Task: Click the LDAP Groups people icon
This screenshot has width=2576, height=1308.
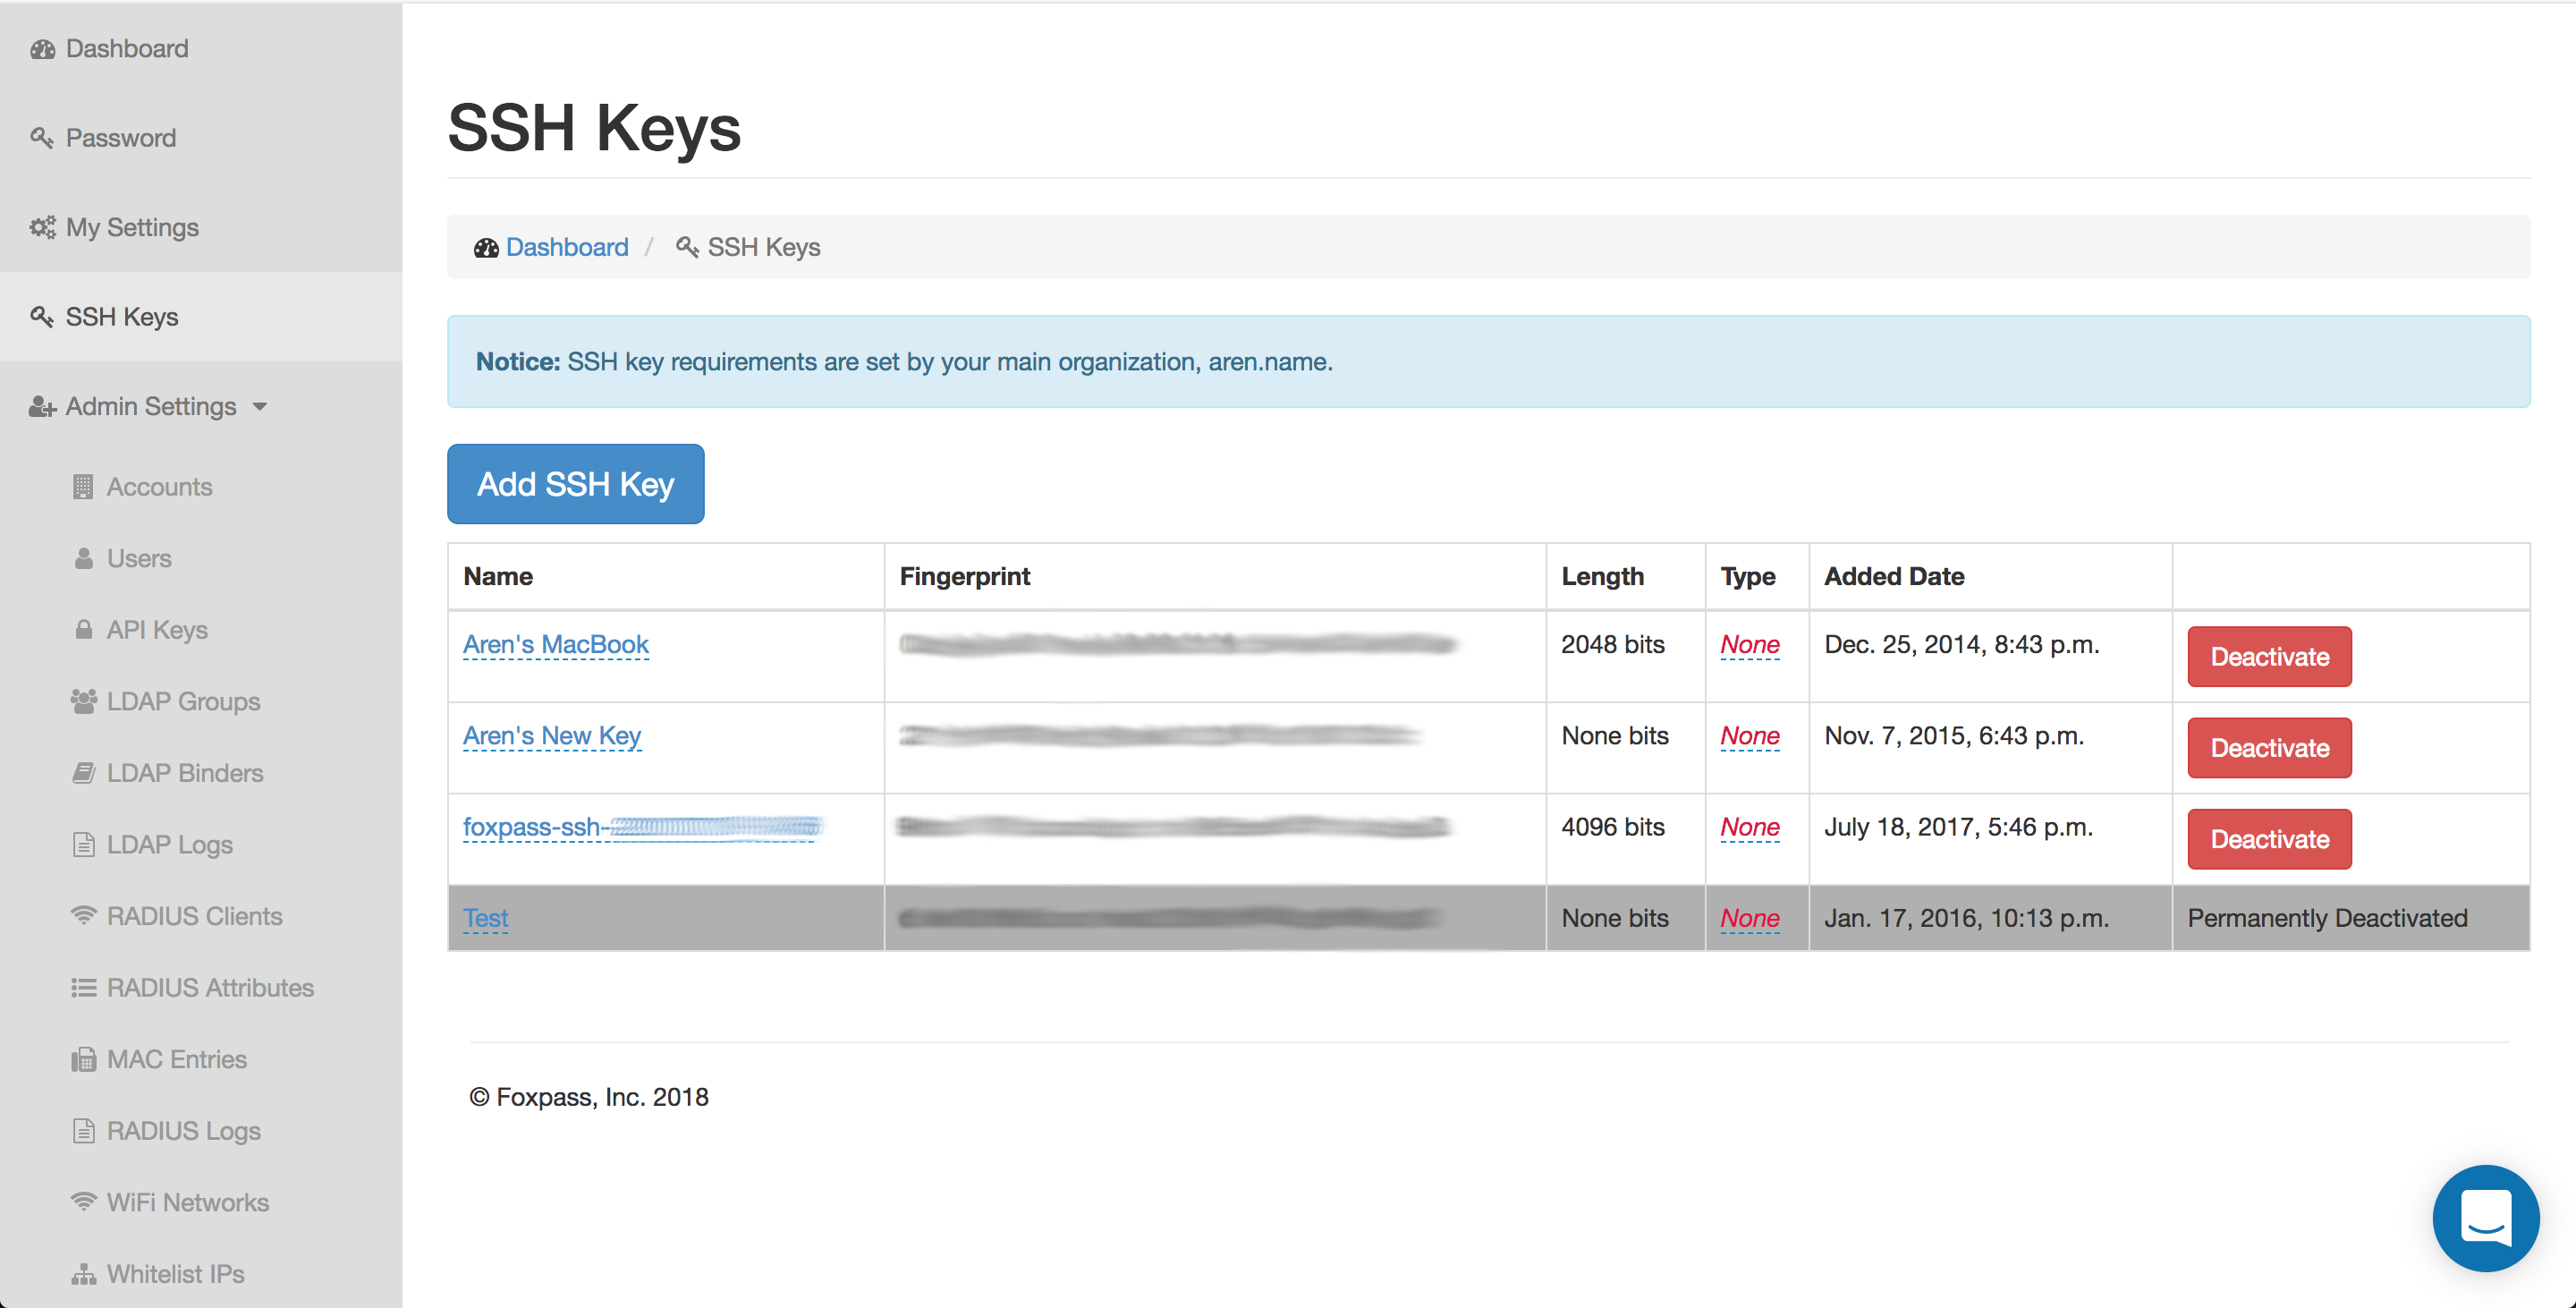Action: [84, 702]
